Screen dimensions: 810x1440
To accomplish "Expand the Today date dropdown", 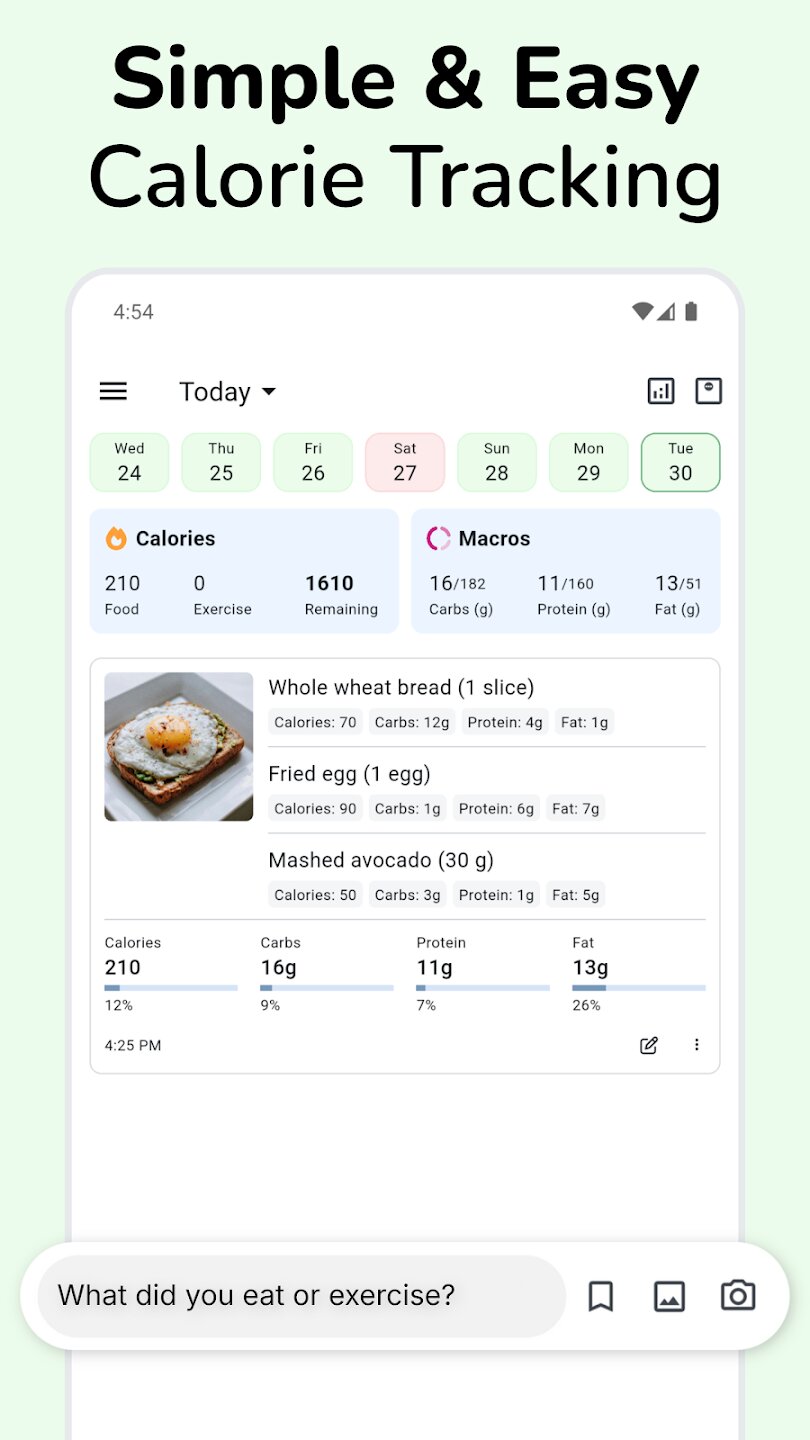I will 227,392.
